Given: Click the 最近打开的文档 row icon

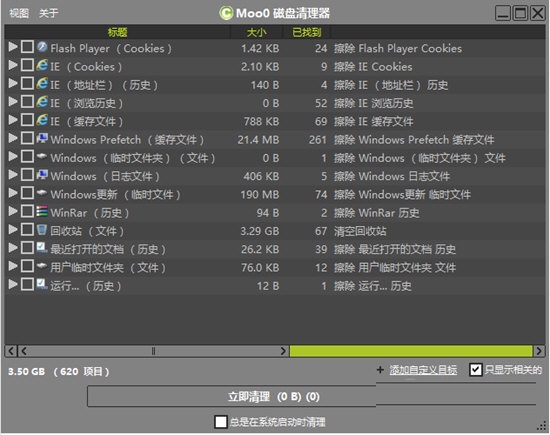Looking at the screenshot, I should pyautogui.click(x=42, y=248).
